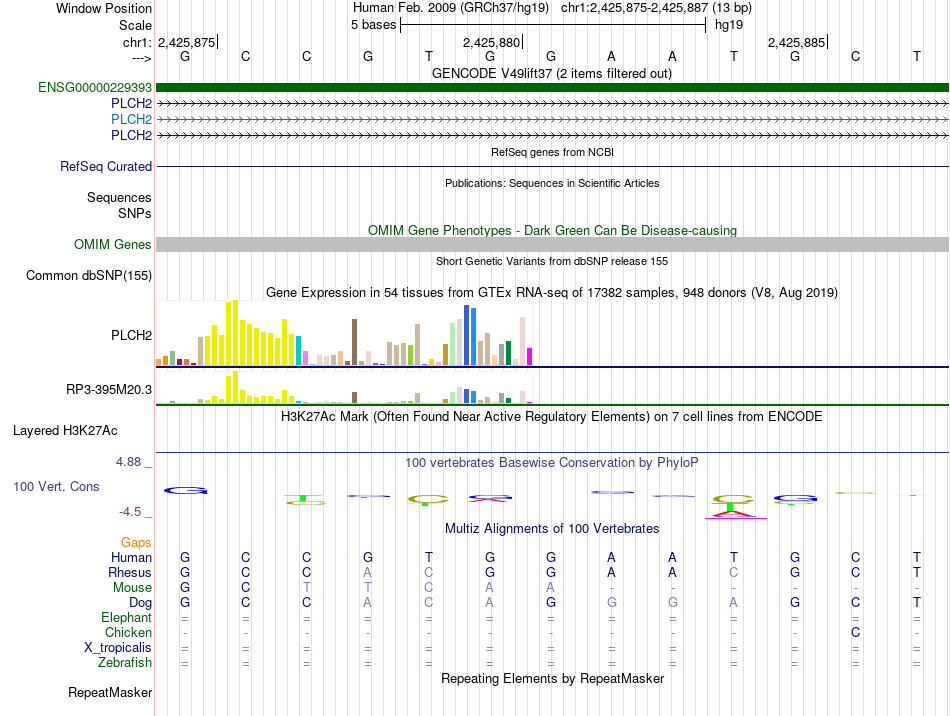This screenshot has height=716, width=950.
Task: Click chr1:2,425,875-2,425,887 position text
Action: point(656,8)
